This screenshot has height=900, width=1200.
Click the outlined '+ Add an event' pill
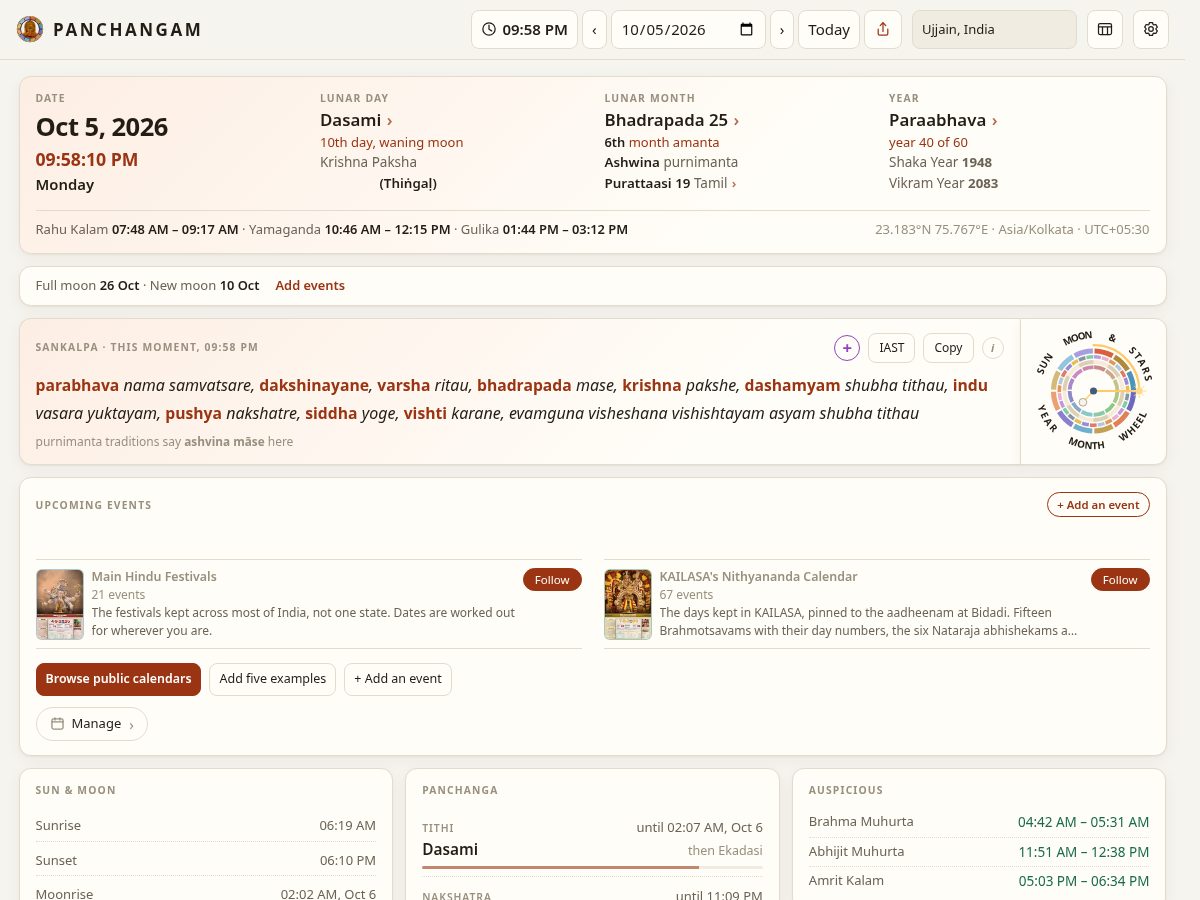click(x=1098, y=505)
